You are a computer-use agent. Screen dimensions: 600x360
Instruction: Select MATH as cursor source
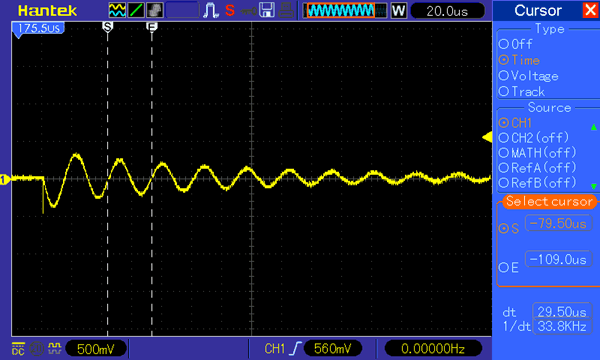538,153
